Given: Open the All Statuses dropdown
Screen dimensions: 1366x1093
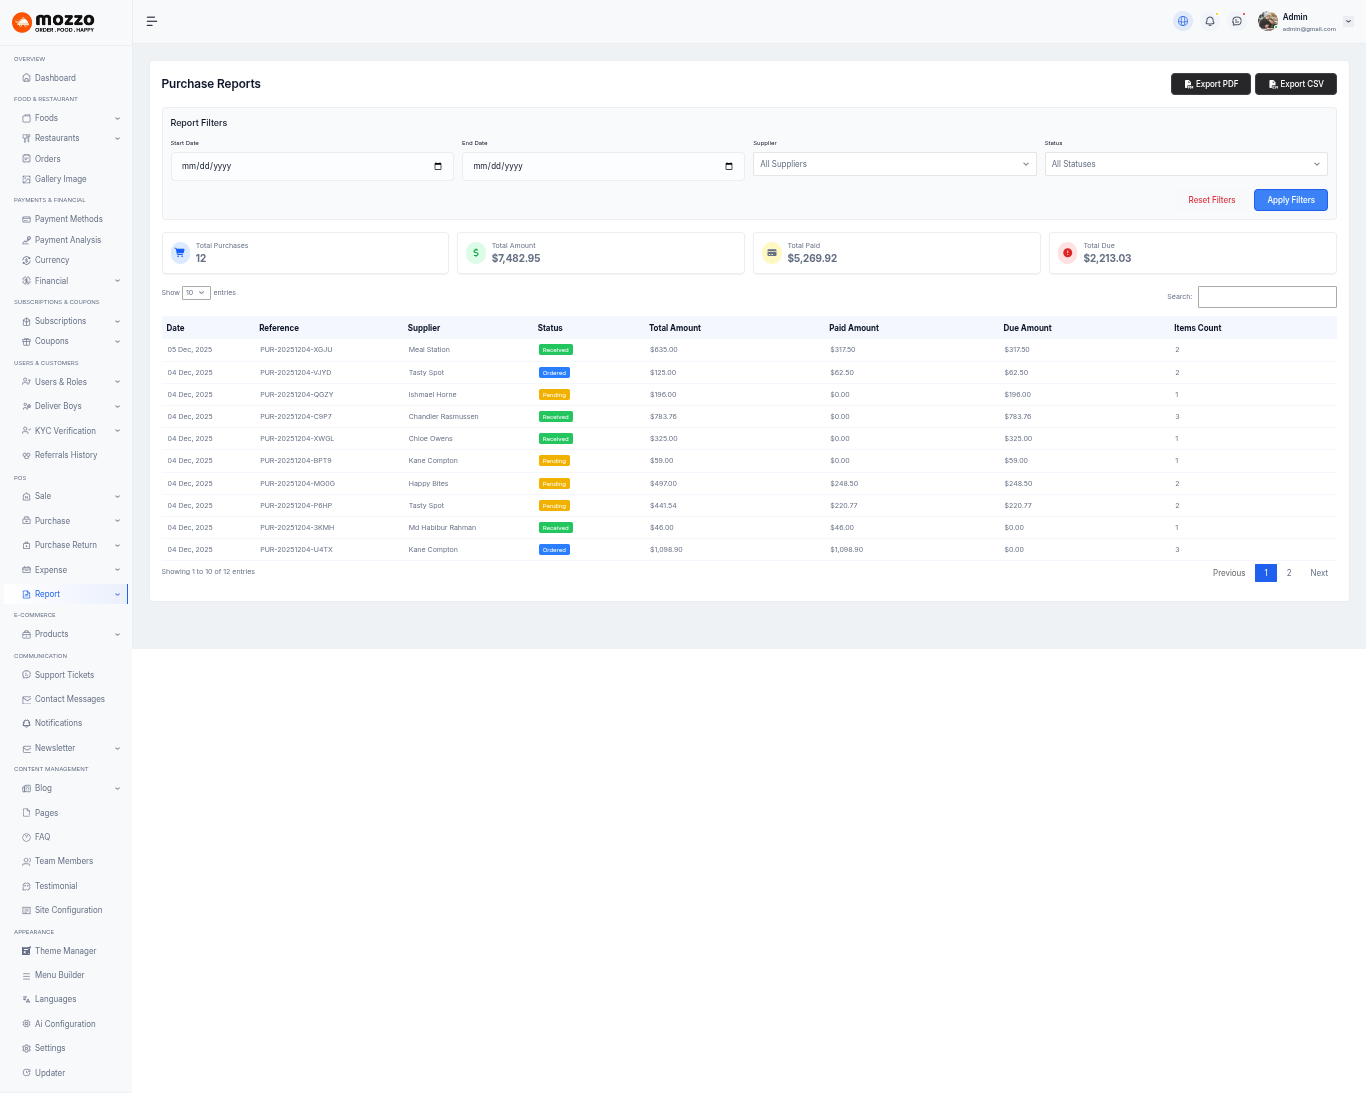Looking at the screenshot, I should point(1185,164).
